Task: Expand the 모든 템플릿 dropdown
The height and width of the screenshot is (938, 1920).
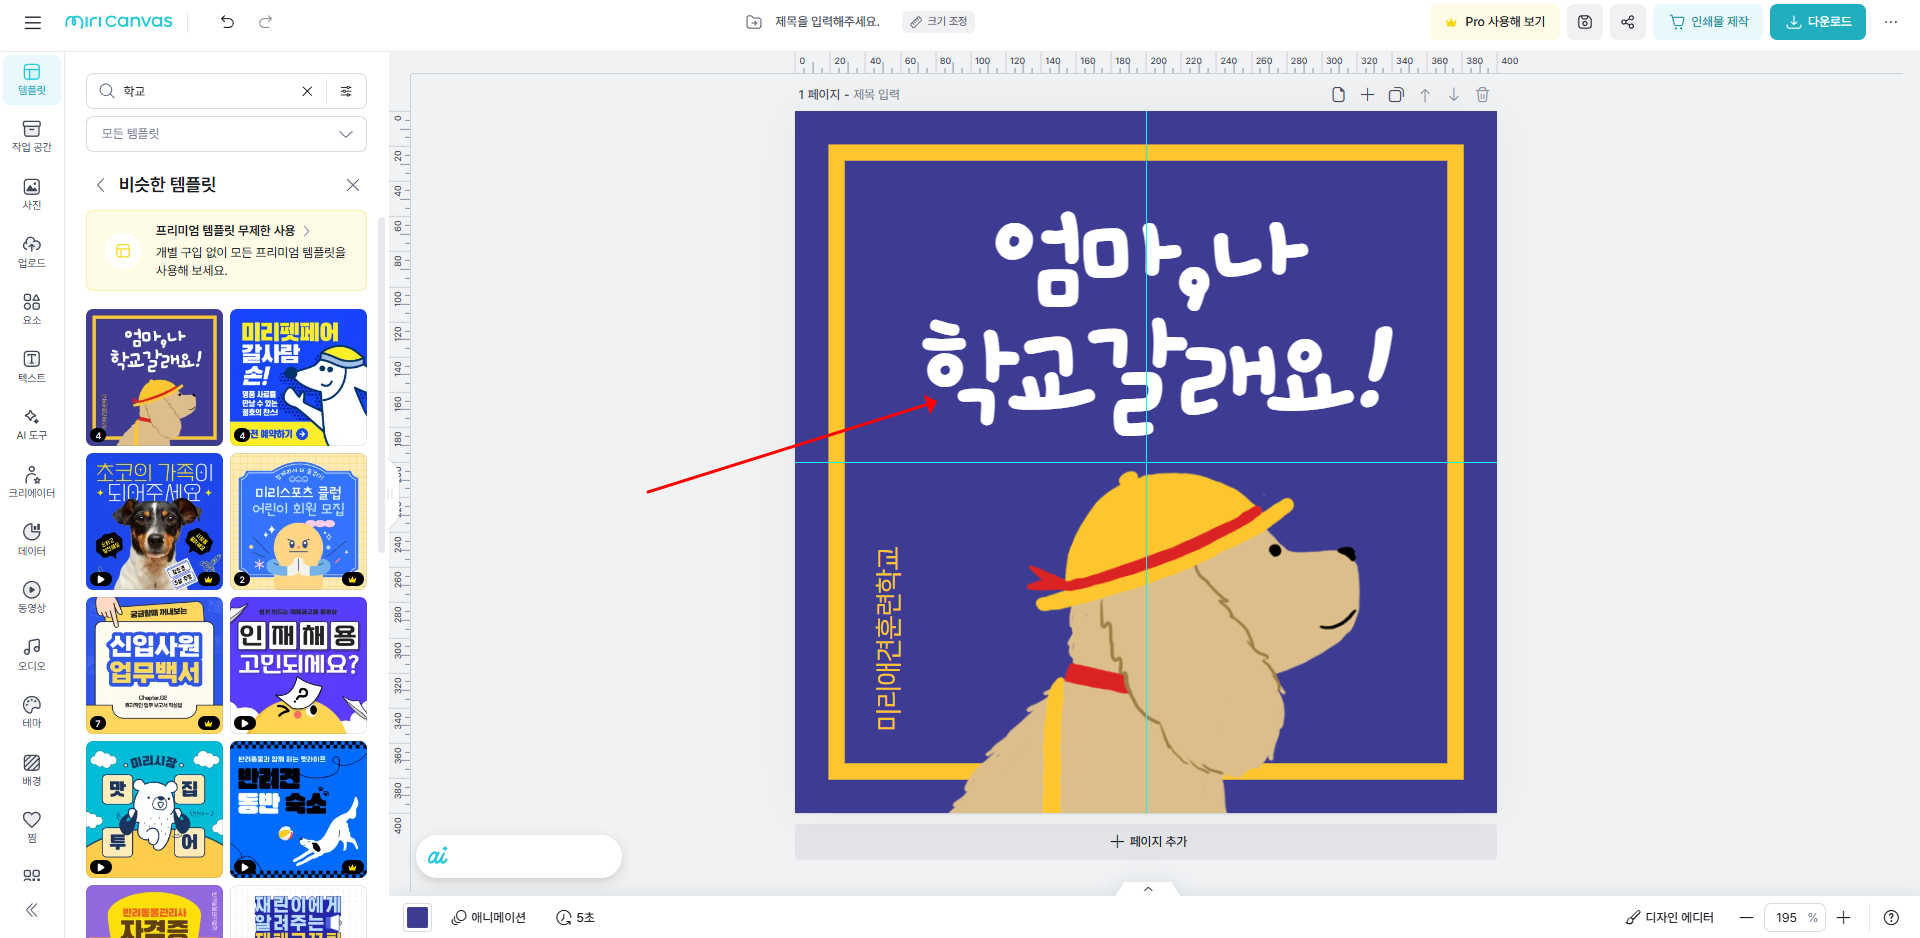Action: [x=226, y=134]
